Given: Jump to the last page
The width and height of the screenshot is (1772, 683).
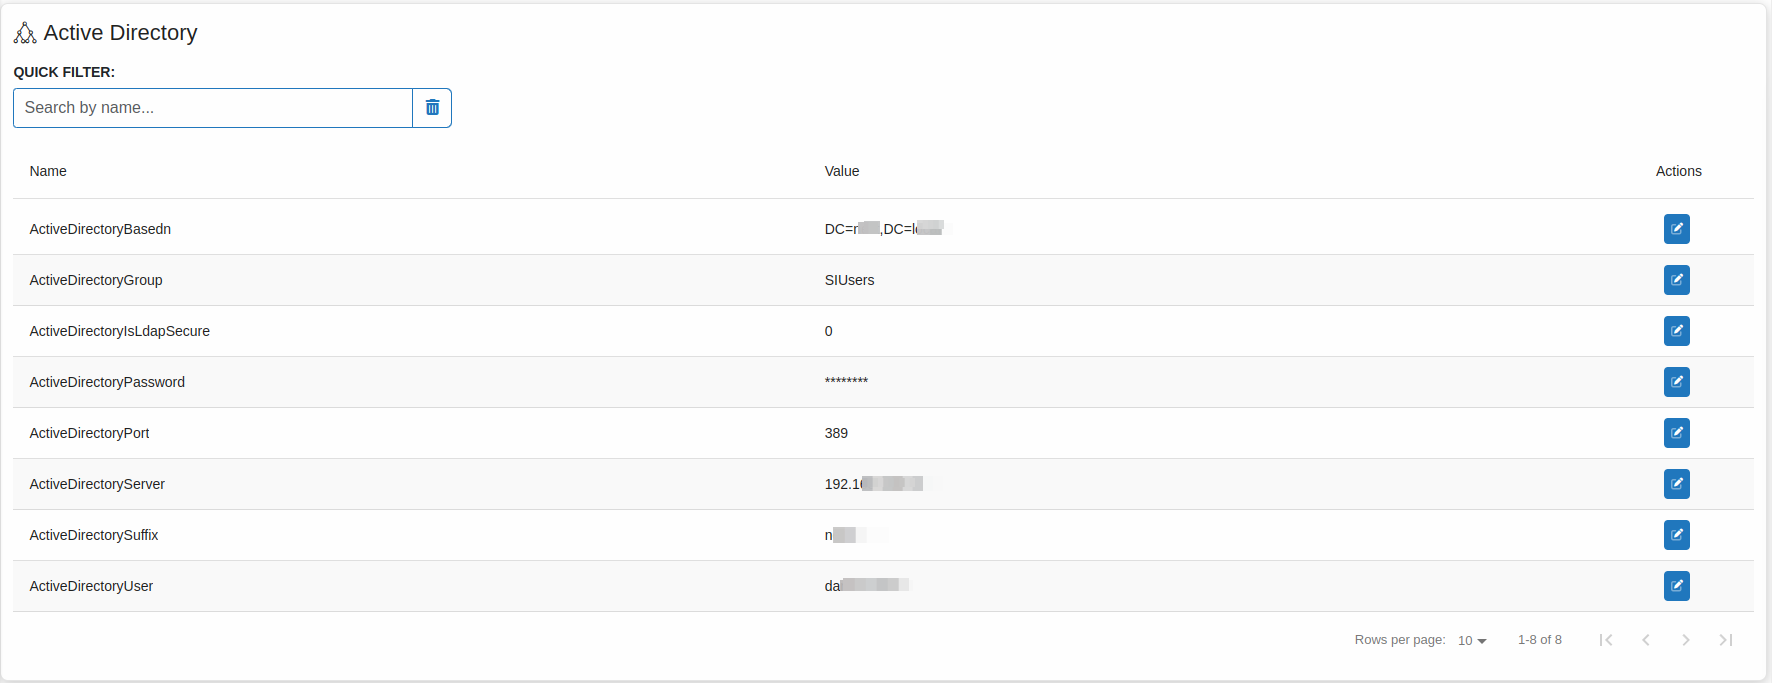Looking at the screenshot, I should (1726, 640).
